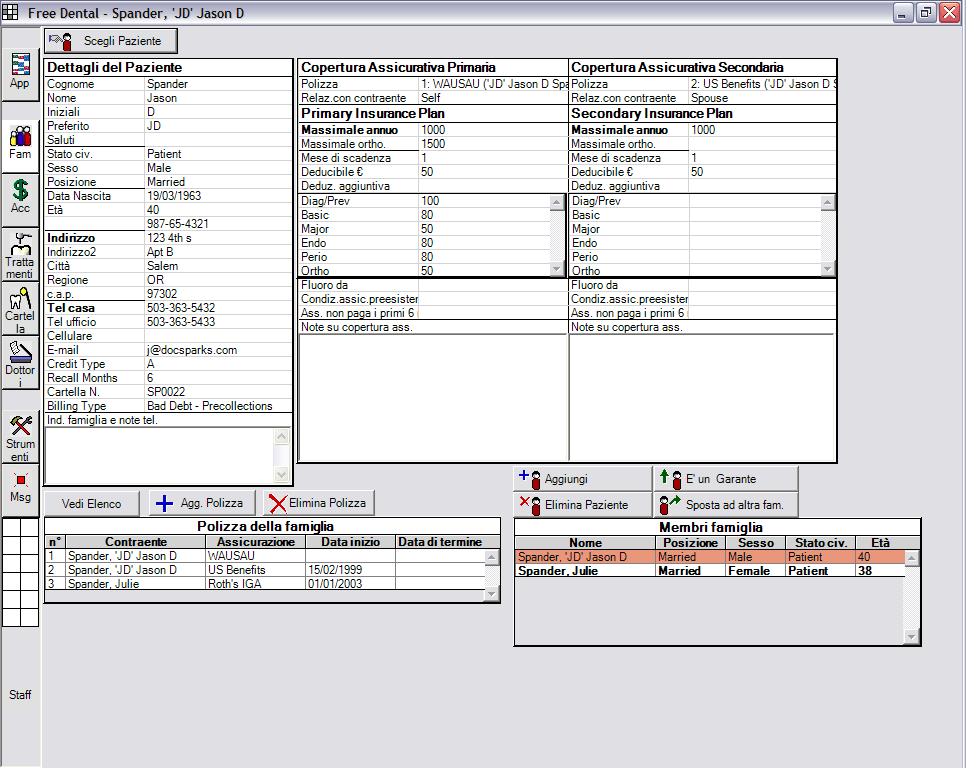Viewport: 966px width, 768px height.
Task: Open the App appointments module in sidebar
Action: click(x=20, y=75)
